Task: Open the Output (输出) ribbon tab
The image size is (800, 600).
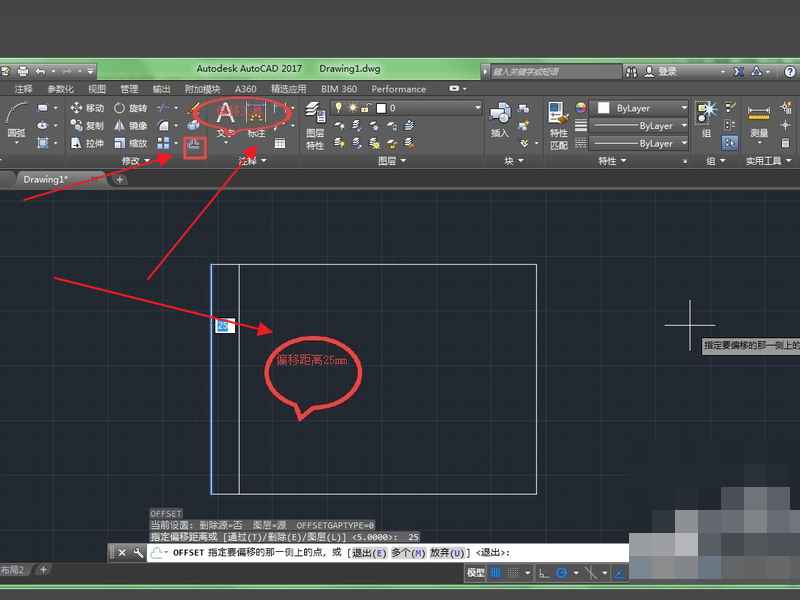Action: 161,89
